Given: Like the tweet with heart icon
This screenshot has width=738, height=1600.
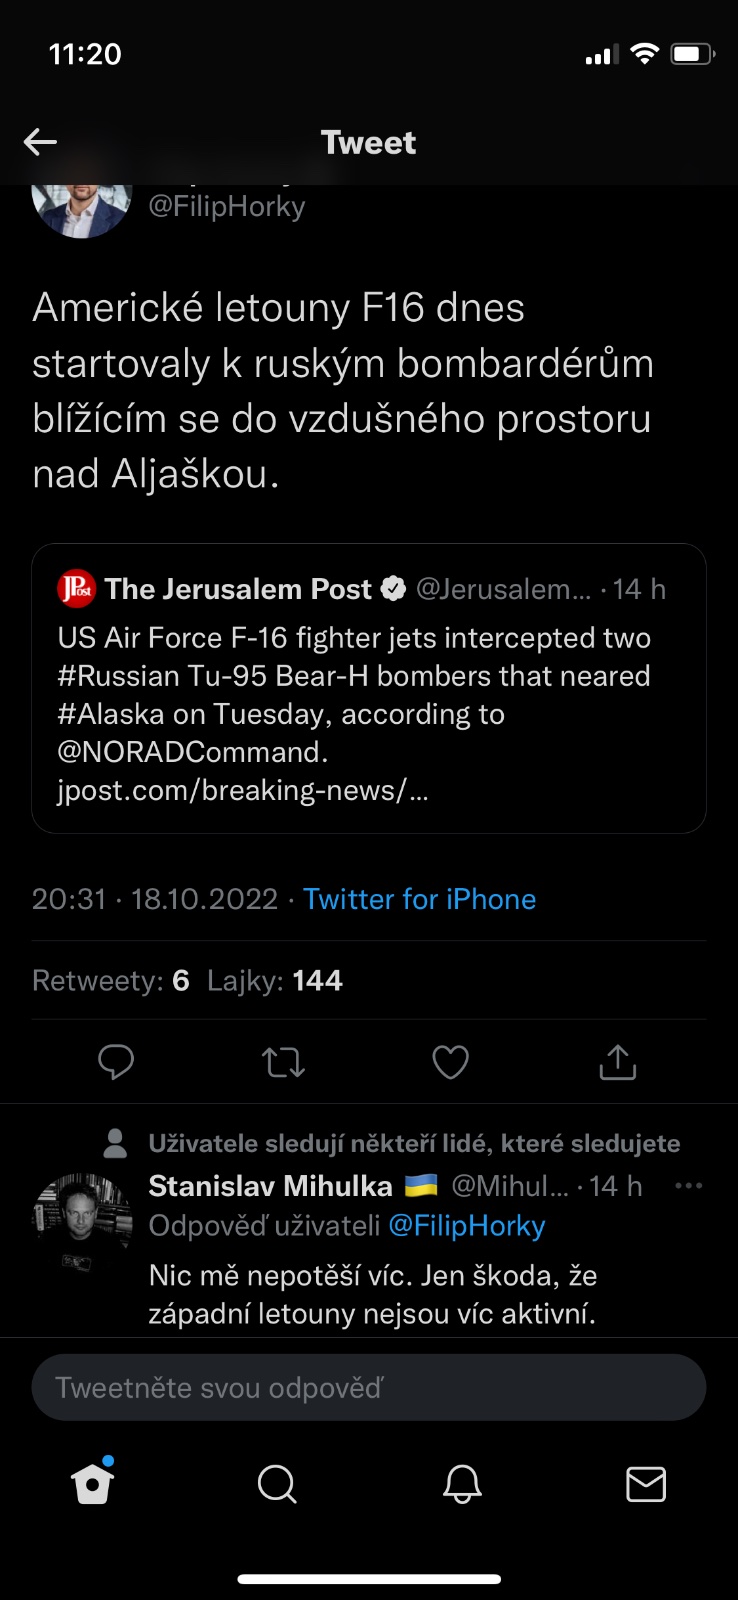Looking at the screenshot, I should click(x=450, y=1062).
